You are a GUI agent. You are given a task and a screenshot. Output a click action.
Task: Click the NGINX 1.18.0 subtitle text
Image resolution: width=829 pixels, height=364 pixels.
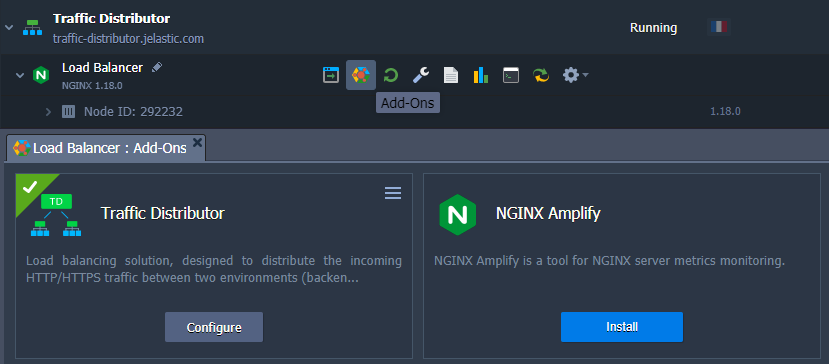click(x=93, y=85)
